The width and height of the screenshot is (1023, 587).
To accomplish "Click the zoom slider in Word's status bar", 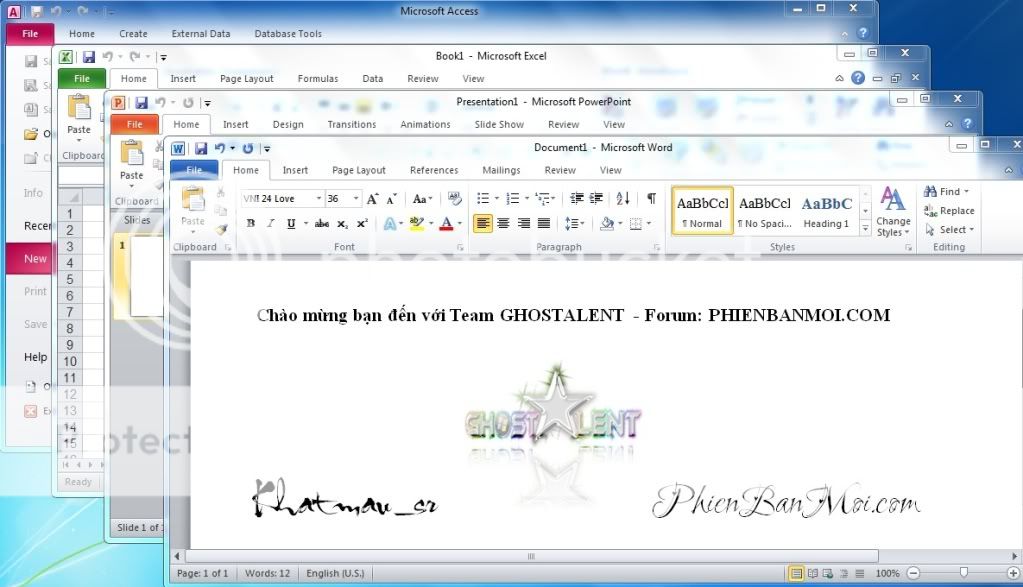I will [963, 574].
